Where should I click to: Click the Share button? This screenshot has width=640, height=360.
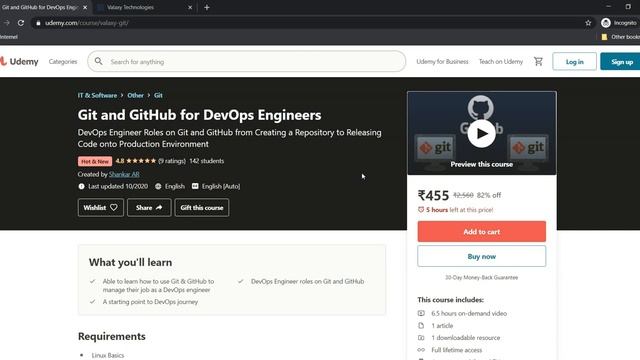pos(149,207)
